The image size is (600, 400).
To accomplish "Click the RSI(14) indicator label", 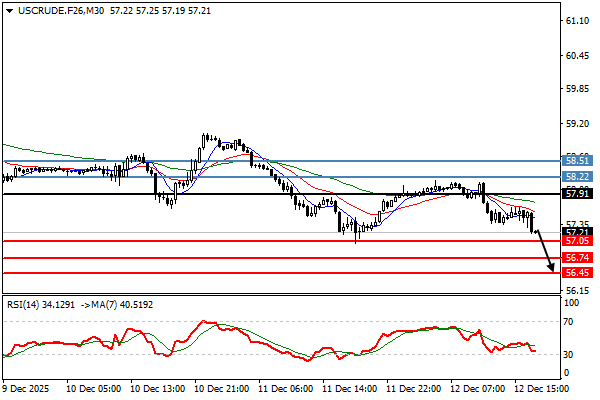I will point(26,305).
